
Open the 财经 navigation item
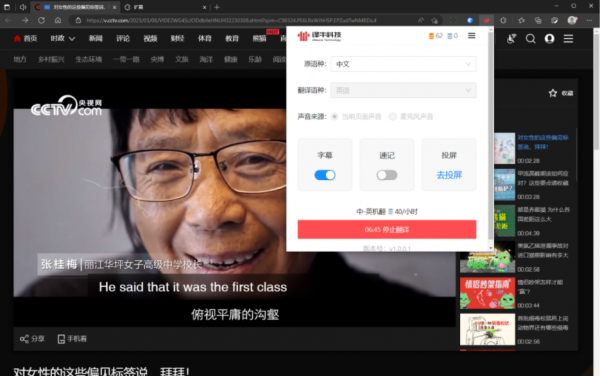(177, 38)
